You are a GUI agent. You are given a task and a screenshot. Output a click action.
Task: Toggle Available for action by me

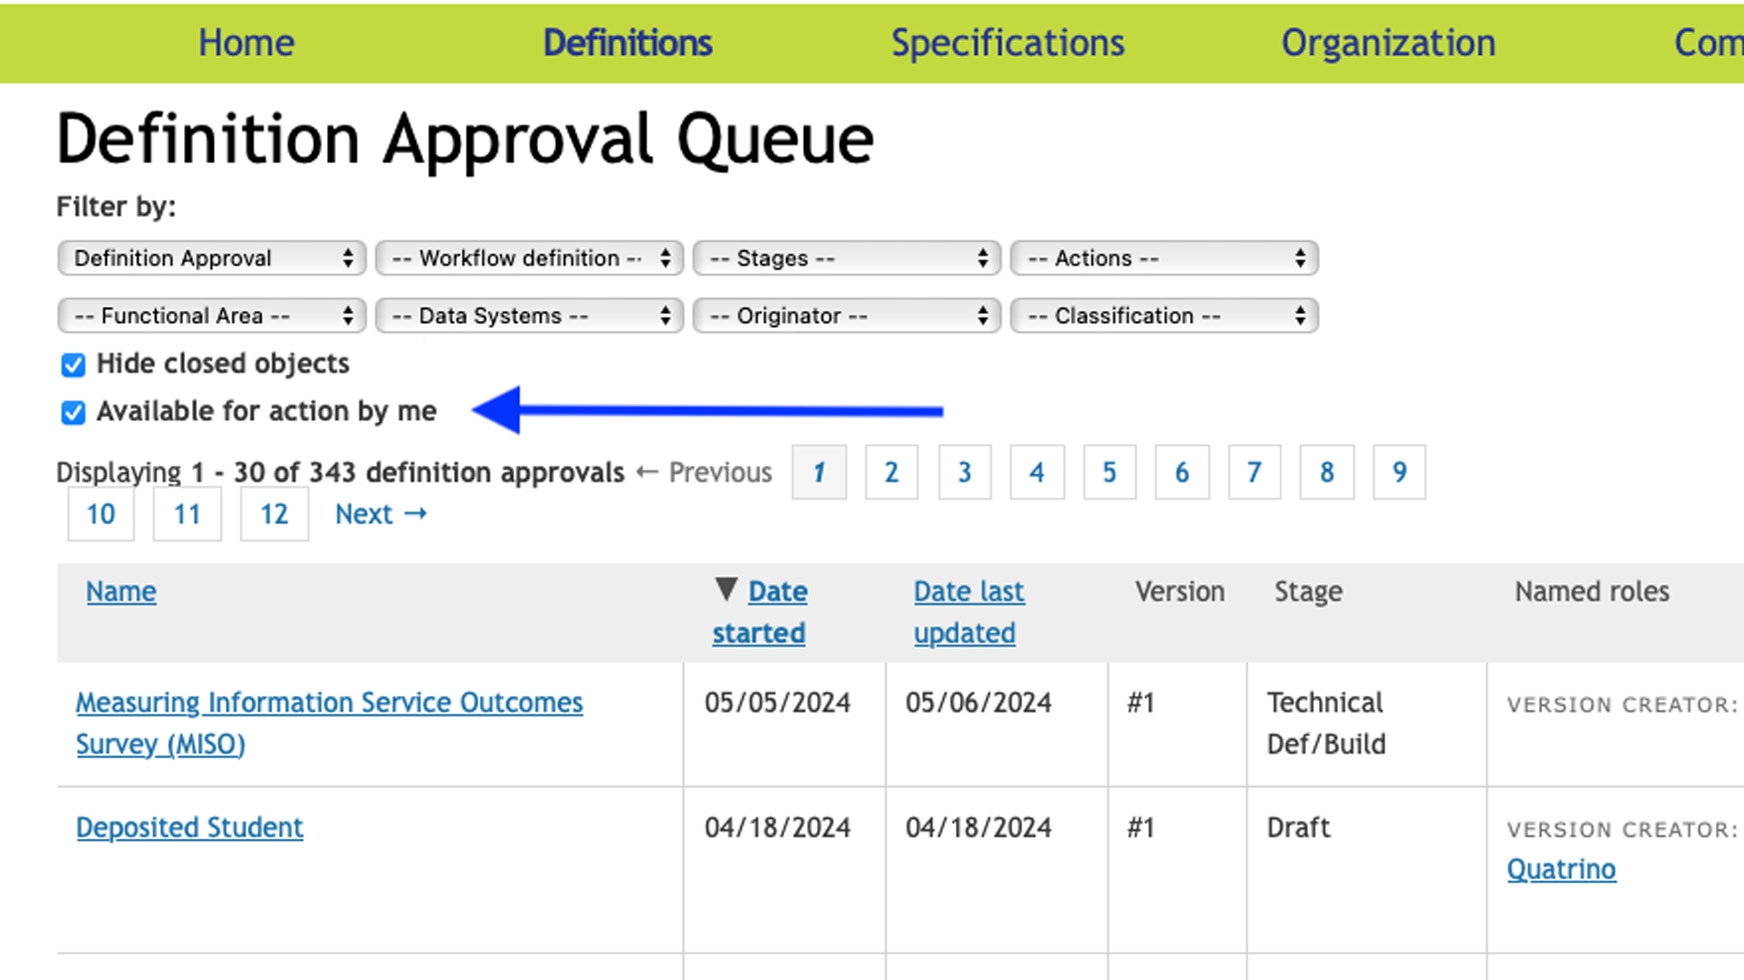click(73, 412)
